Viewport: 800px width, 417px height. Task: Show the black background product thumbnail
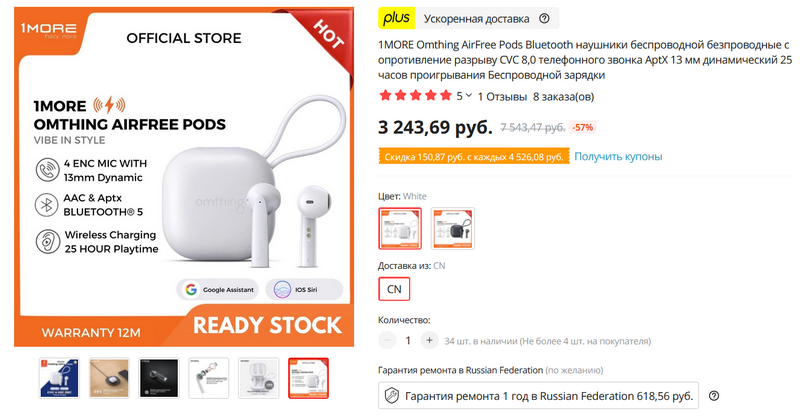tap(159, 378)
